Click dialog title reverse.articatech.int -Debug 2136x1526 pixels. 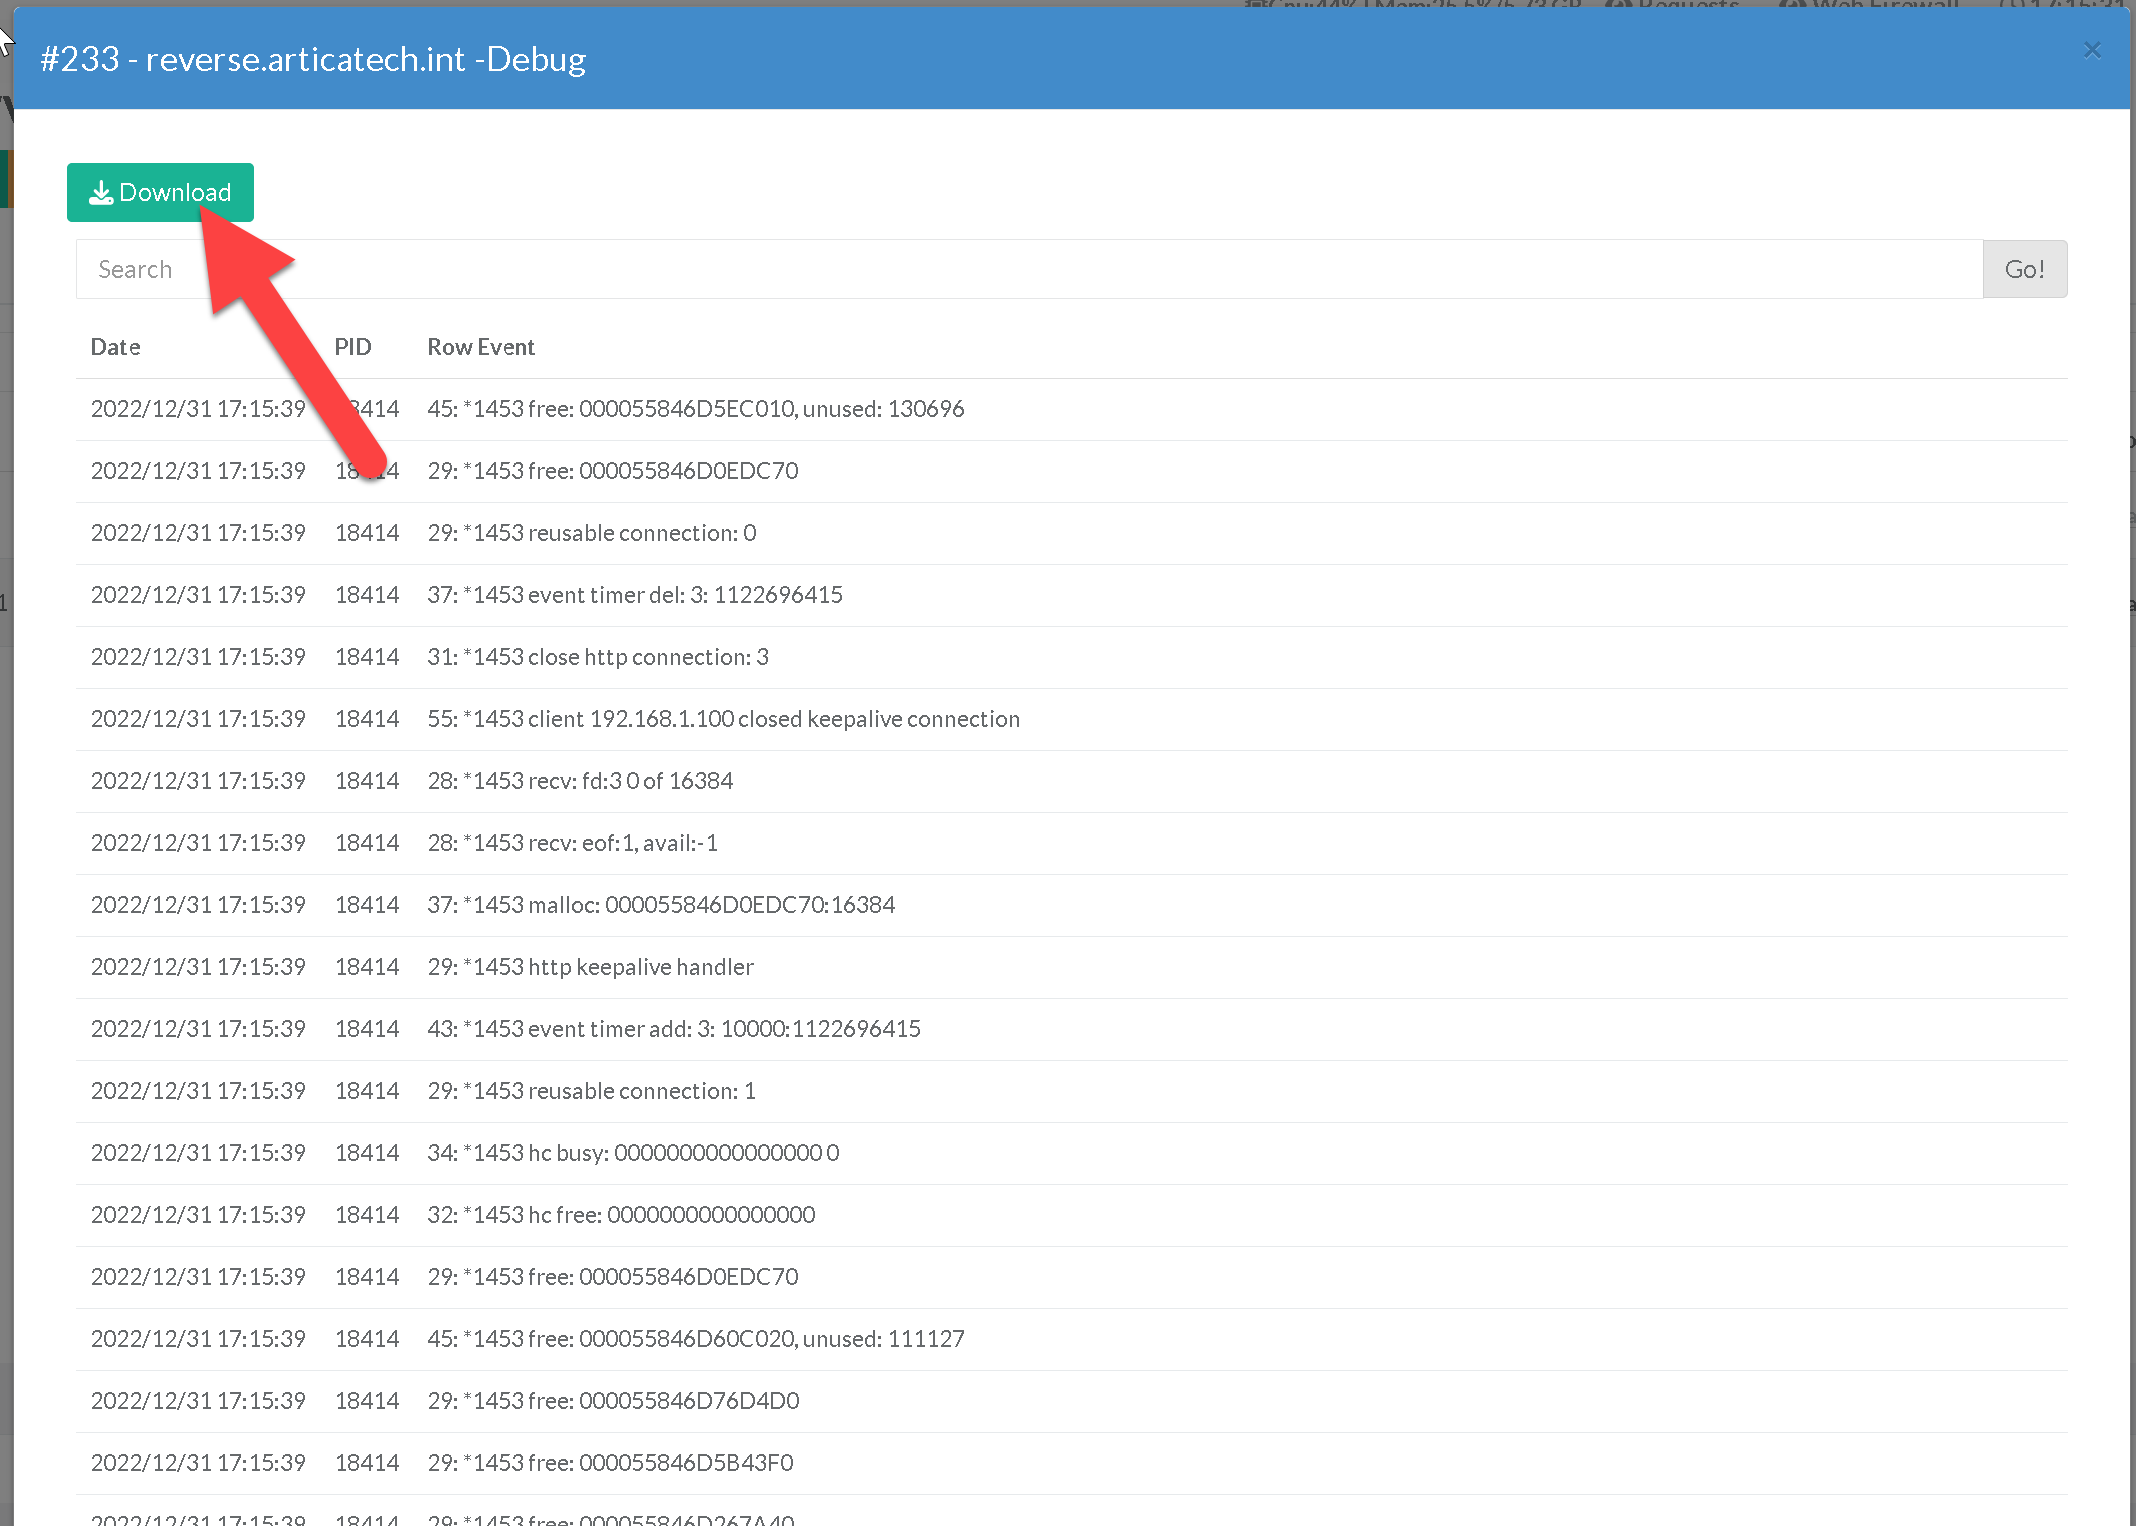pos(313,59)
